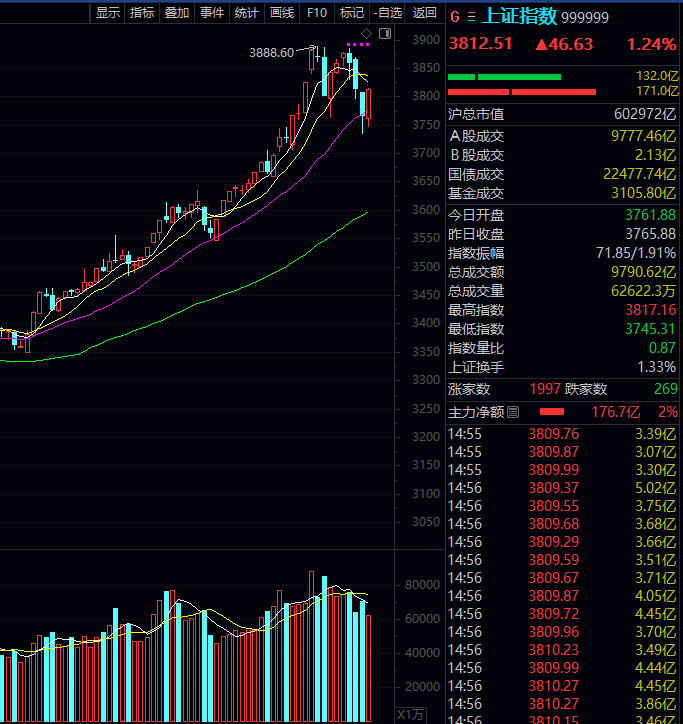This screenshot has width=683, height=724.
Task: Click 主力净额 value 176.7亿
Action: [616, 412]
